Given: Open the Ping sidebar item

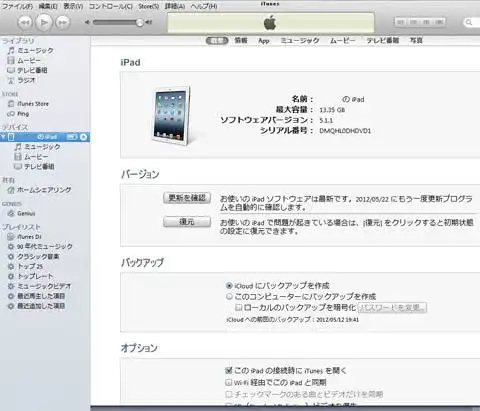Looking at the screenshot, I should pos(18,114).
